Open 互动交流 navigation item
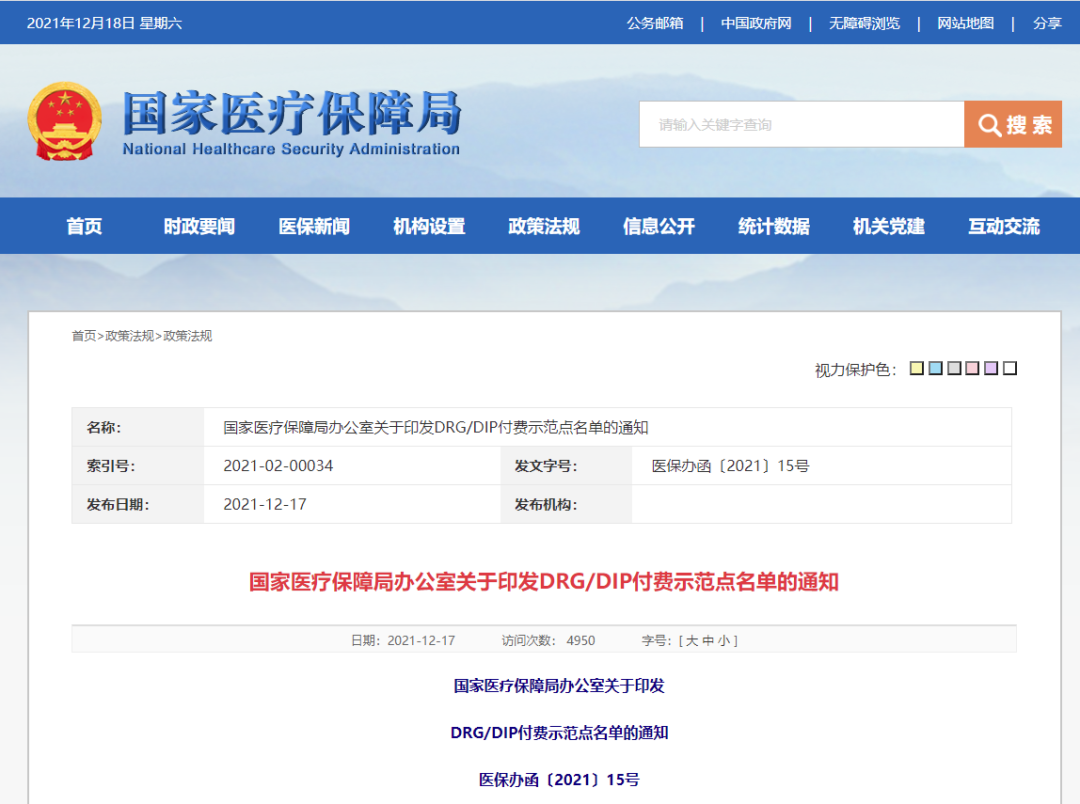 click(1004, 226)
